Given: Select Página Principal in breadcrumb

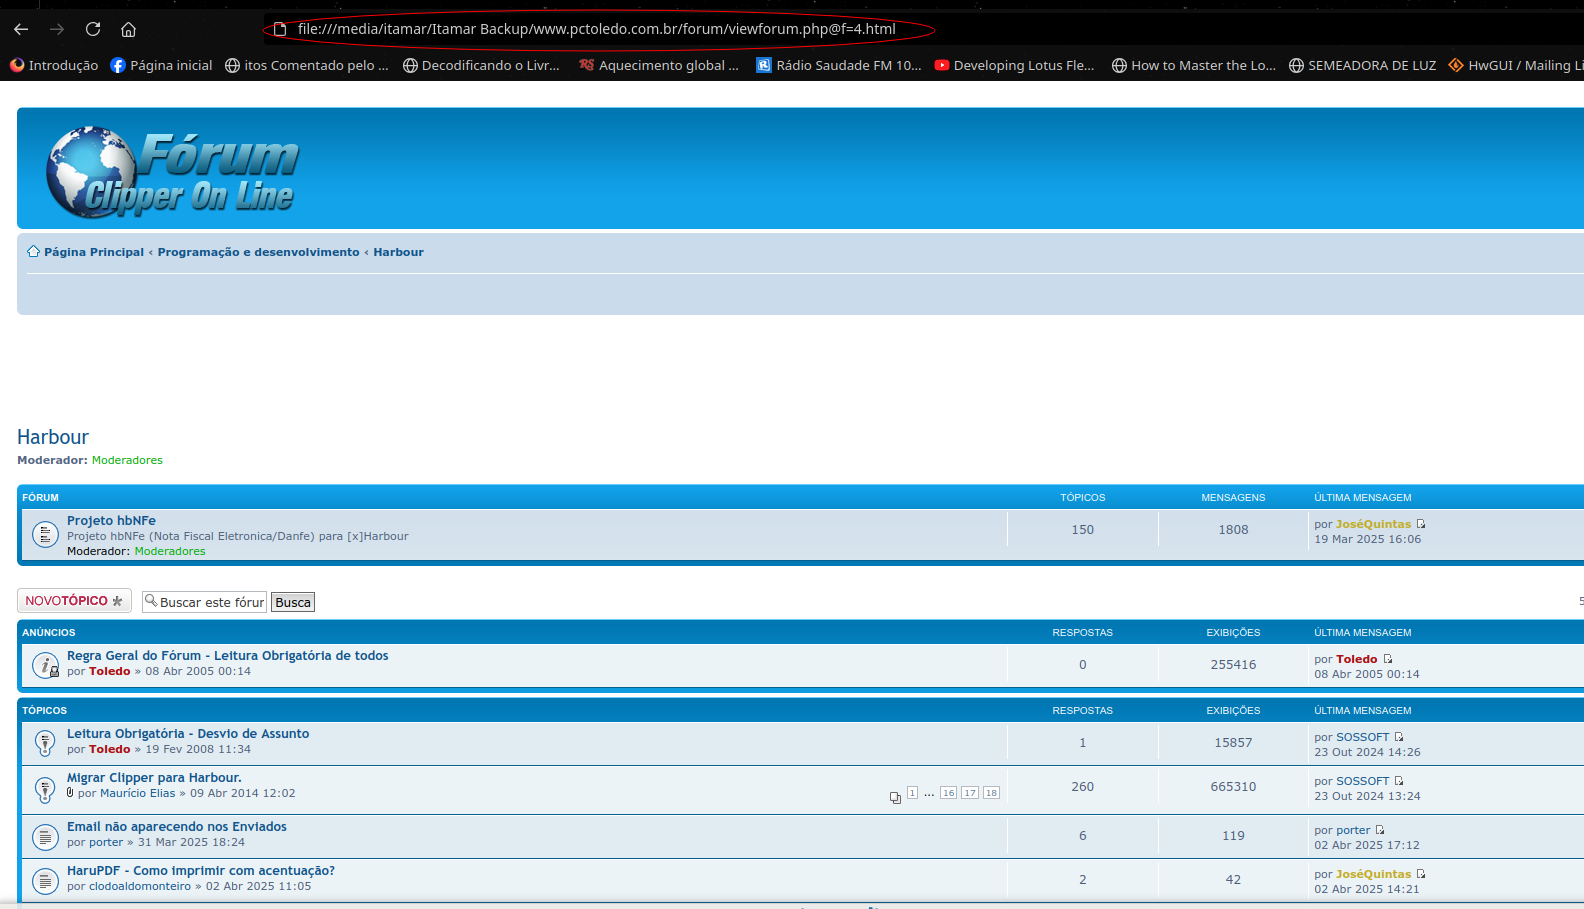Looking at the screenshot, I should 93,252.
